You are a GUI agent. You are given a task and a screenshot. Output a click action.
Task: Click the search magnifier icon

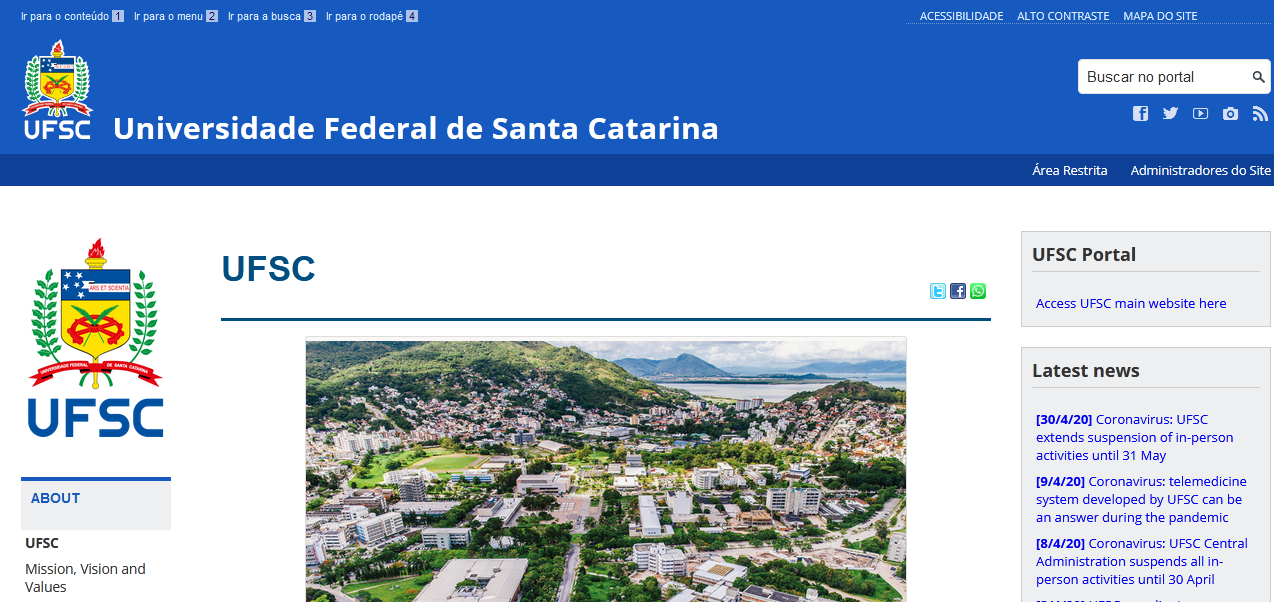(x=1259, y=77)
